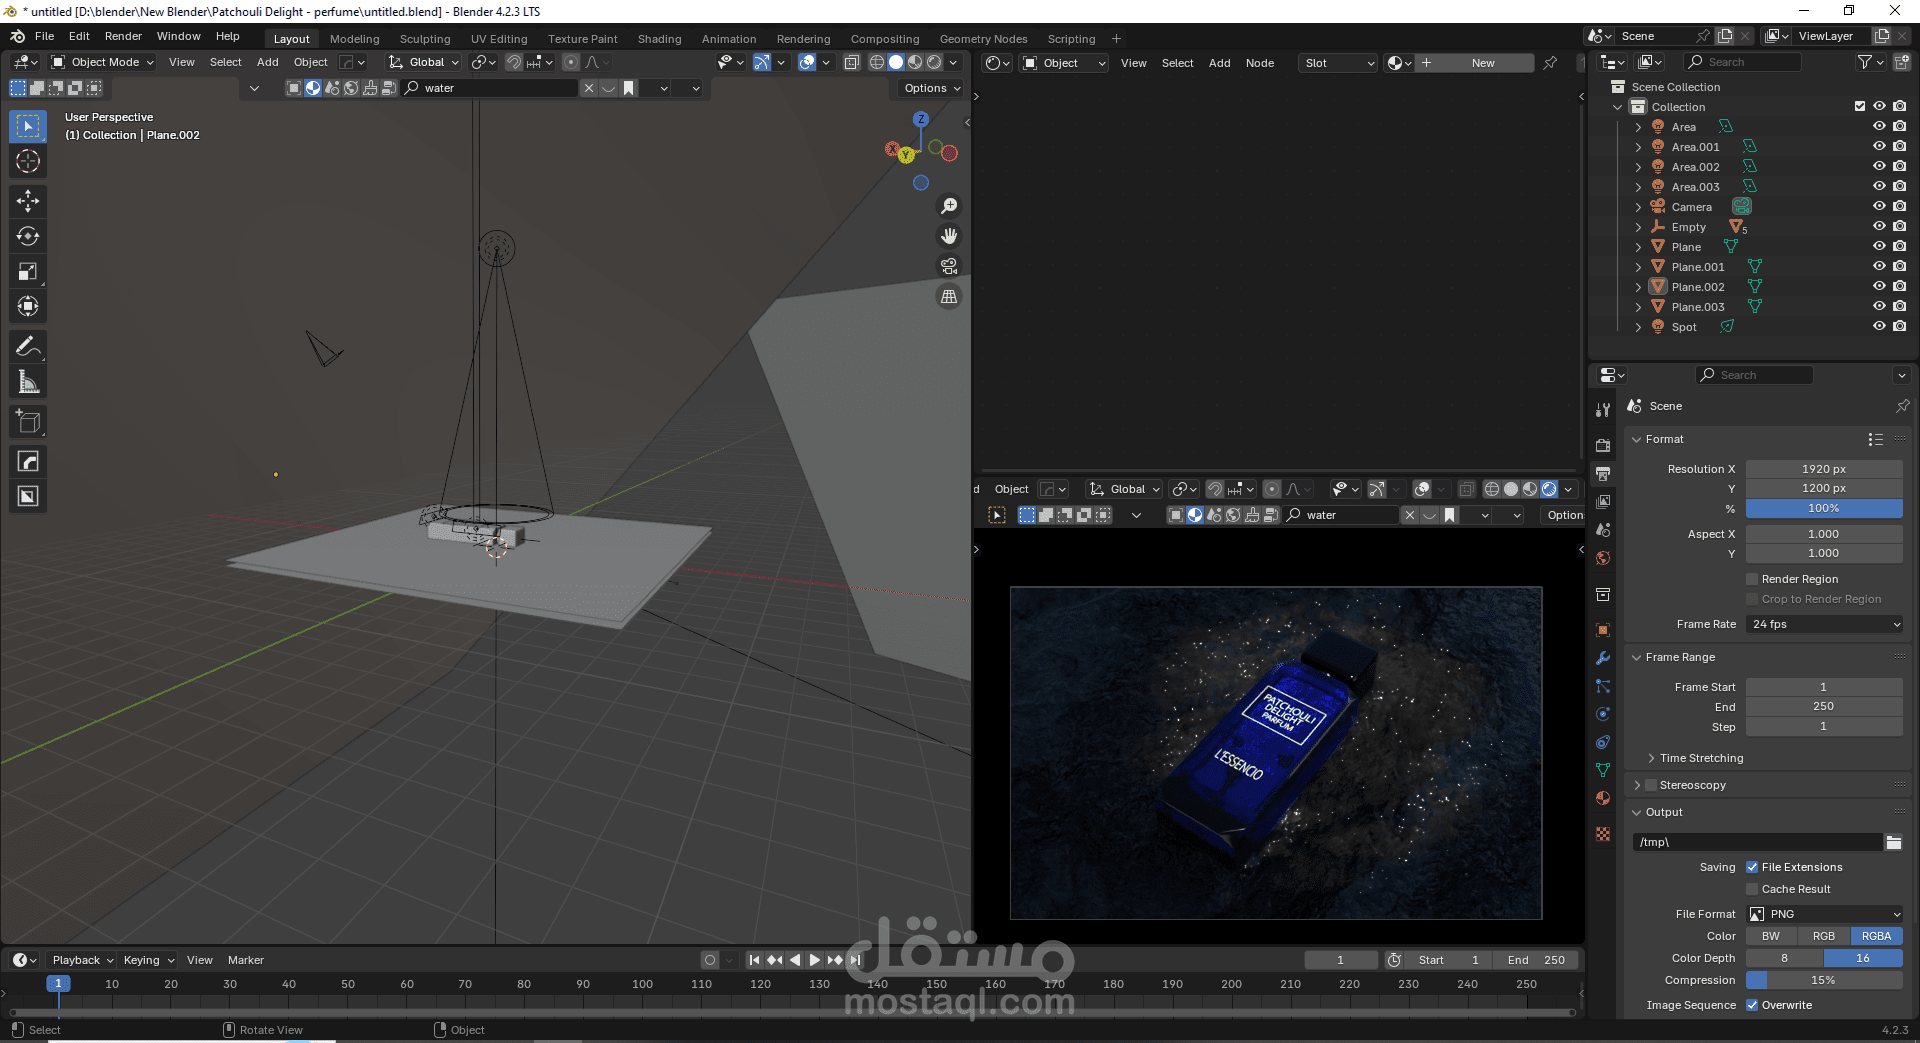Viewport: 1920px width, 1043px height.
Task: Select the 3D Cursor tool
Action: pyautogui.click(x=28, y=161)
